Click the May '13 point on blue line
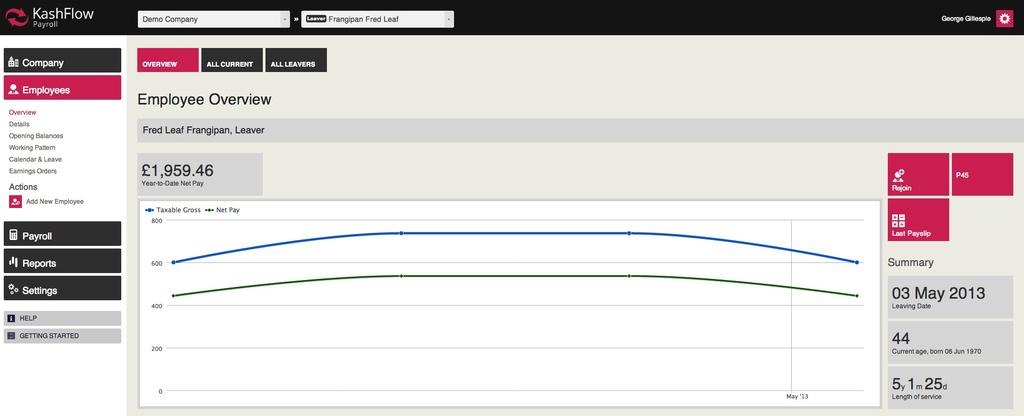Screen dimensions: 1024x416 [x=856, y=262]
